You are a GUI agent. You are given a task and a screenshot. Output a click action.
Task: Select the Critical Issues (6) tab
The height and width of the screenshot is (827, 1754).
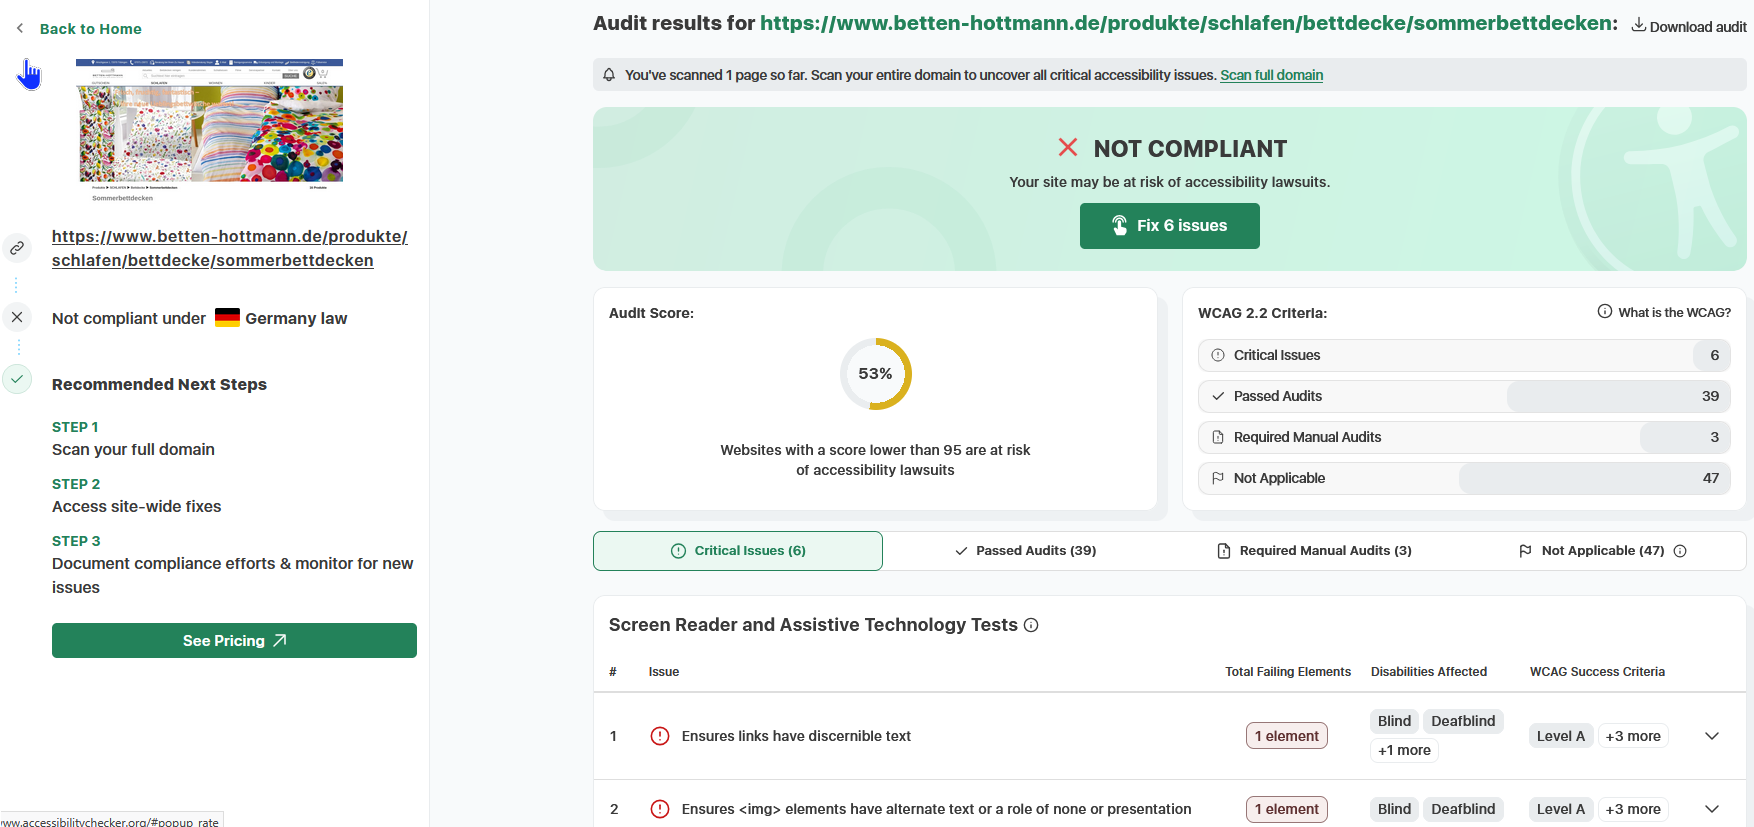[x=738, y=551]
